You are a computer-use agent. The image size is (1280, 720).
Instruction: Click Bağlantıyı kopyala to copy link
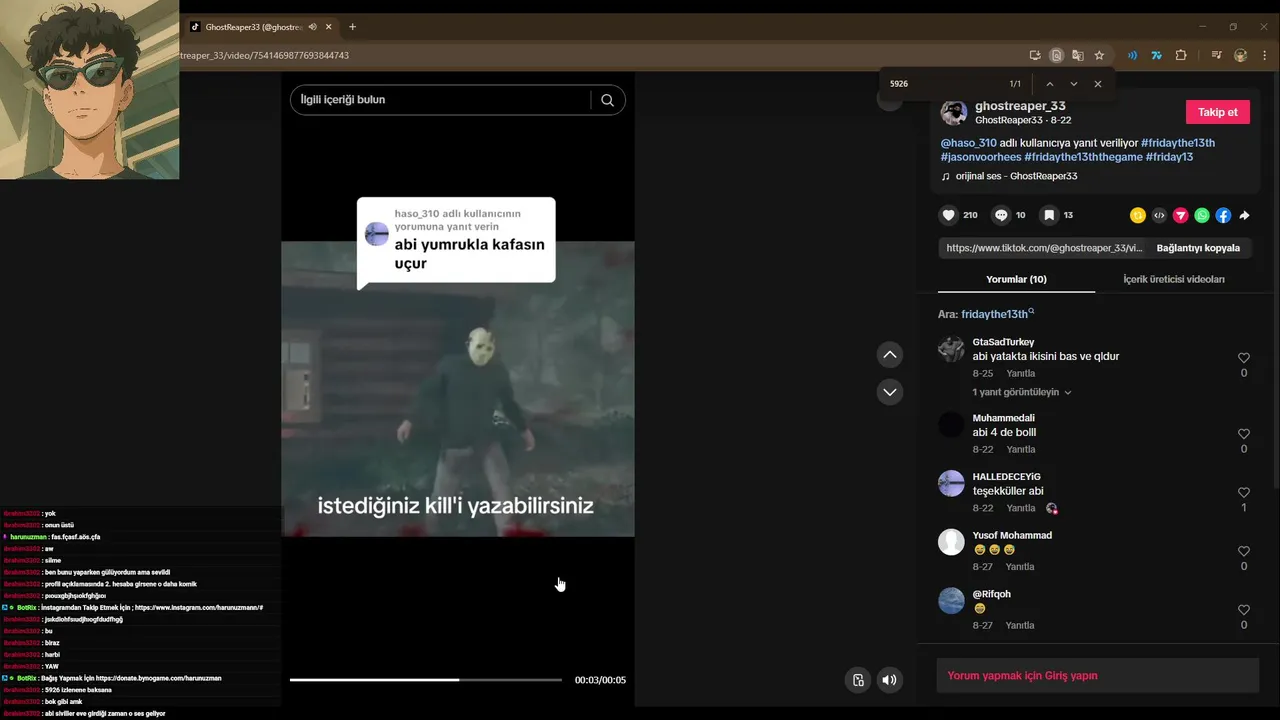[x=1198, y=248]
